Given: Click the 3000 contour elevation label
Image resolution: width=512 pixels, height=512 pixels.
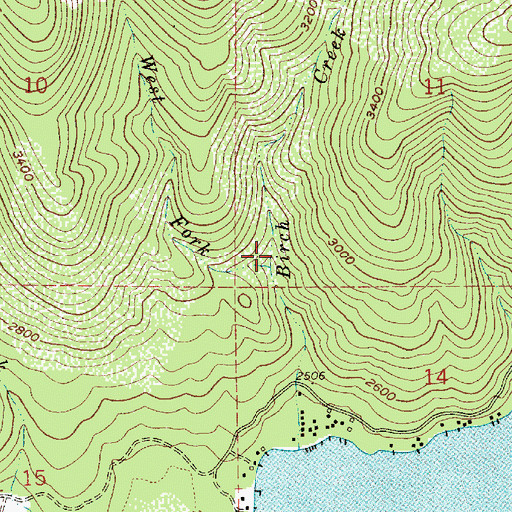Looking at the screenshot, I should 342,250.
